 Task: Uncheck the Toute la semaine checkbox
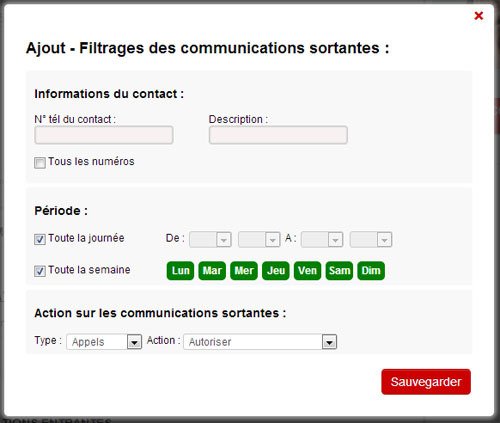(40, 271)
